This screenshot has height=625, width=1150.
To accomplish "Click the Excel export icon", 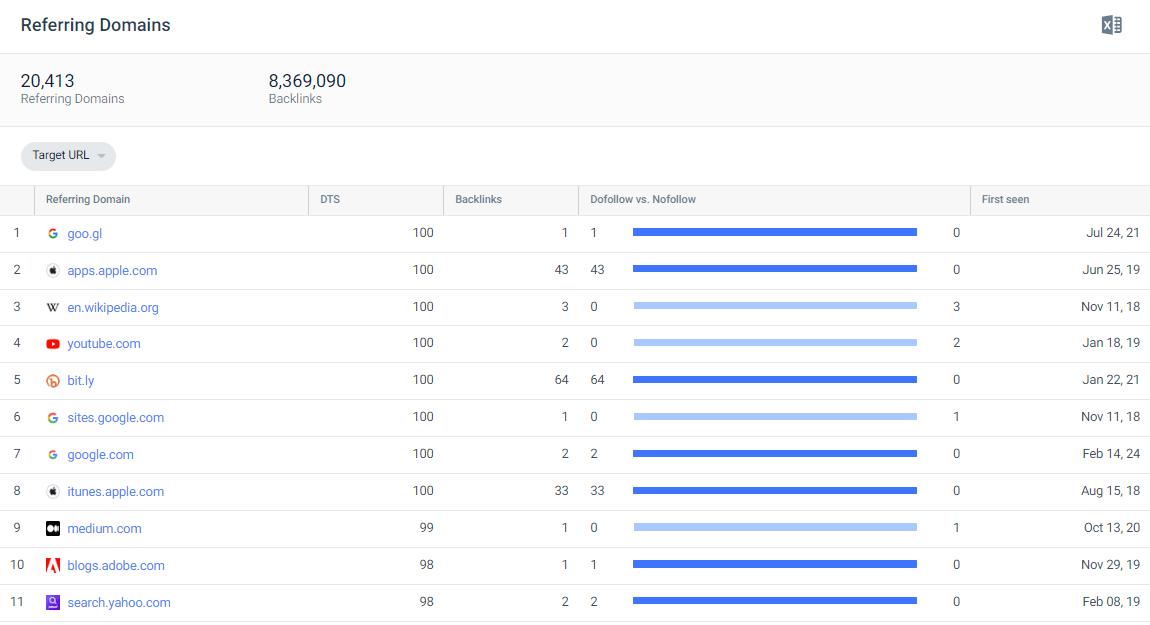I will [1110, 24].
